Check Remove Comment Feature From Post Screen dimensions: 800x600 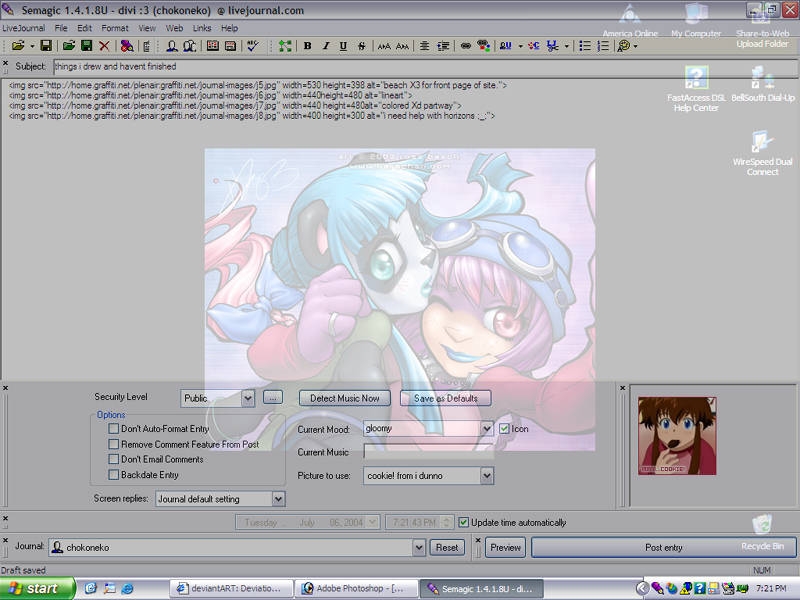114,444
